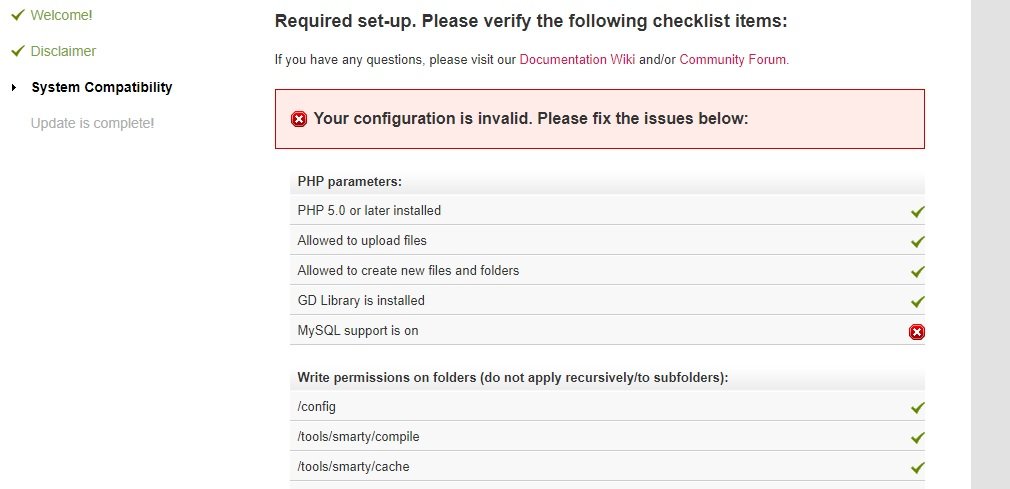Click green checkmark for /tools/smarty/cache
Viewport: 1010px width, 489px height.
918,468
